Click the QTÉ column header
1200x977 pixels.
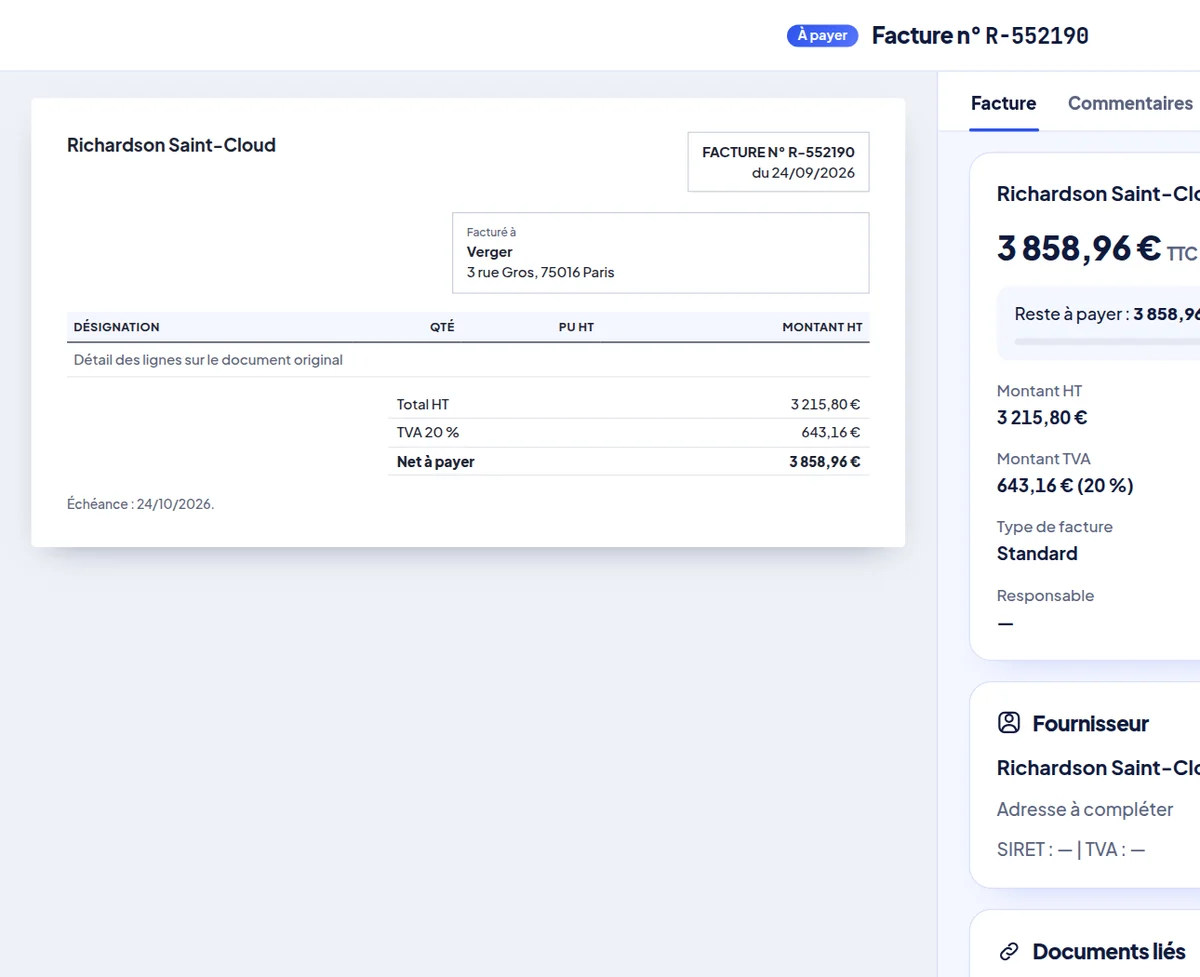(442, 327)
